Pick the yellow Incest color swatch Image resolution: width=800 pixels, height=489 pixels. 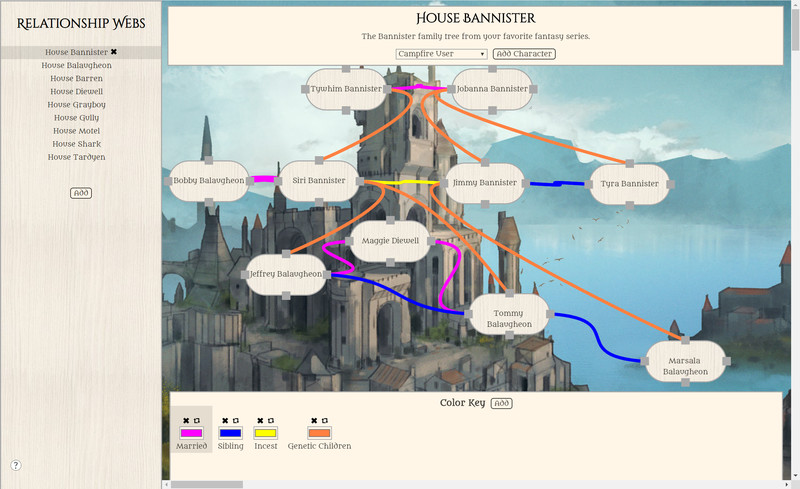pyautogui.click(x=265, y=433)
